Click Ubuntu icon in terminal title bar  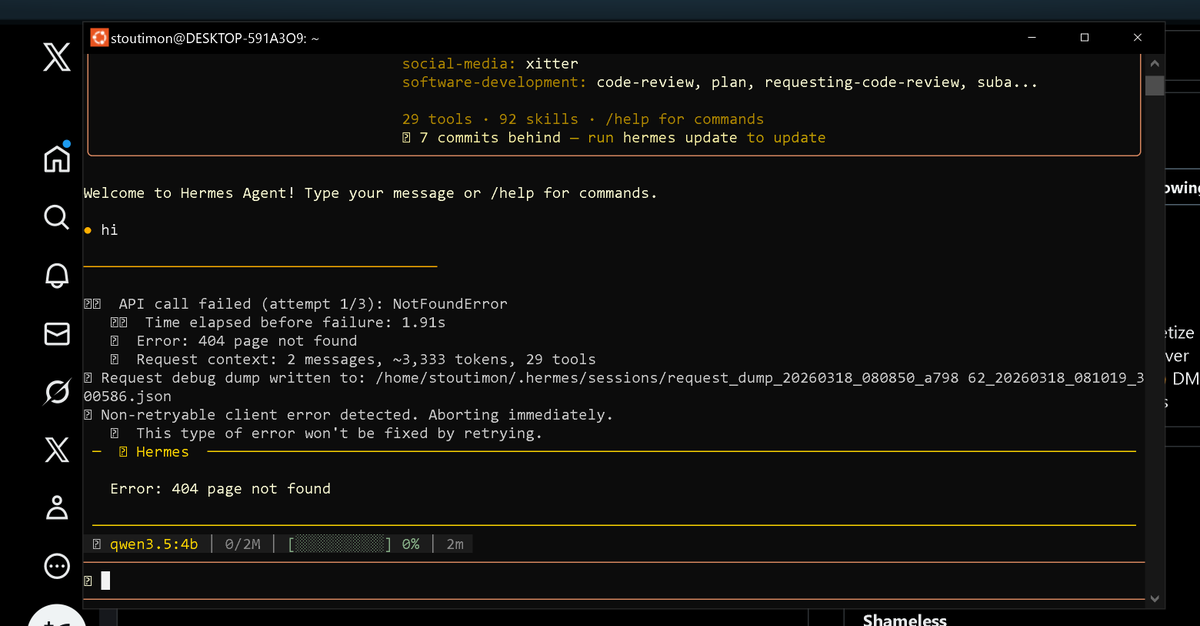click(99, 37)
